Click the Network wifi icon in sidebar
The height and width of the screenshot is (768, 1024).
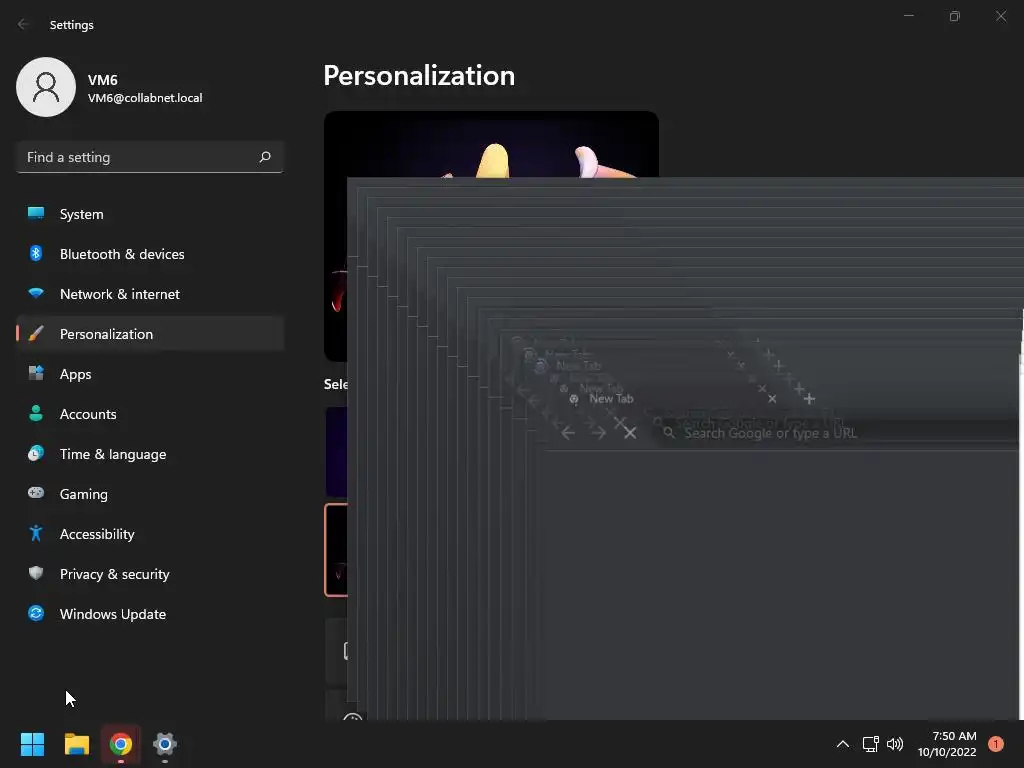tap(36, 293)
